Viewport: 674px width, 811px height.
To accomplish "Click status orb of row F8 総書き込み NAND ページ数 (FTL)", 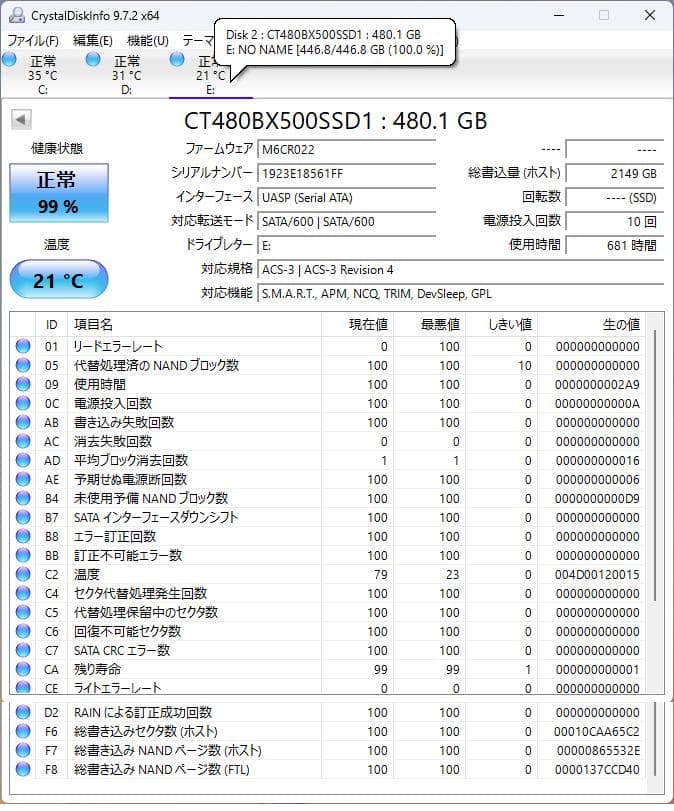I will 23,769.
